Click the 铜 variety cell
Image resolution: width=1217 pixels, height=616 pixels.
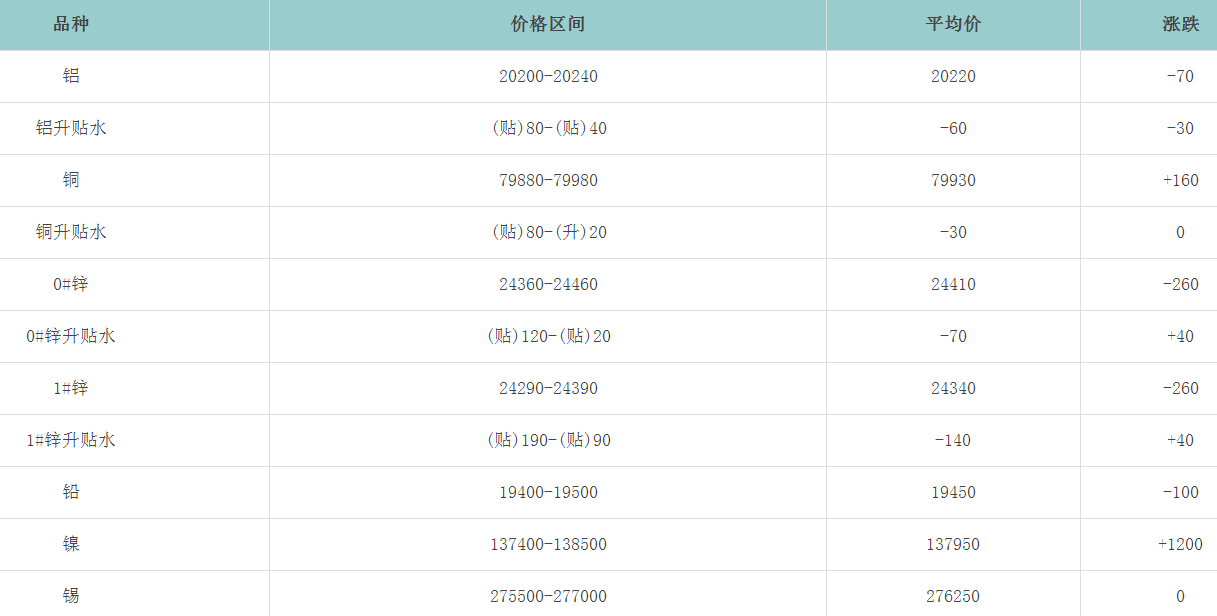[x=71, y=180]
